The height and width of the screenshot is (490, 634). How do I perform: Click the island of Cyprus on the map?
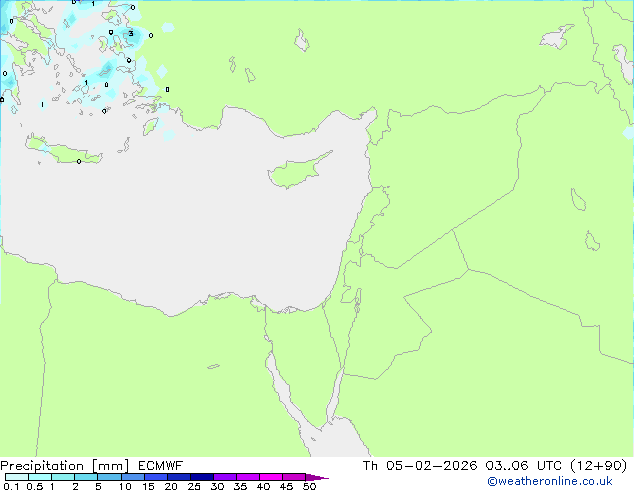(299, 170)
